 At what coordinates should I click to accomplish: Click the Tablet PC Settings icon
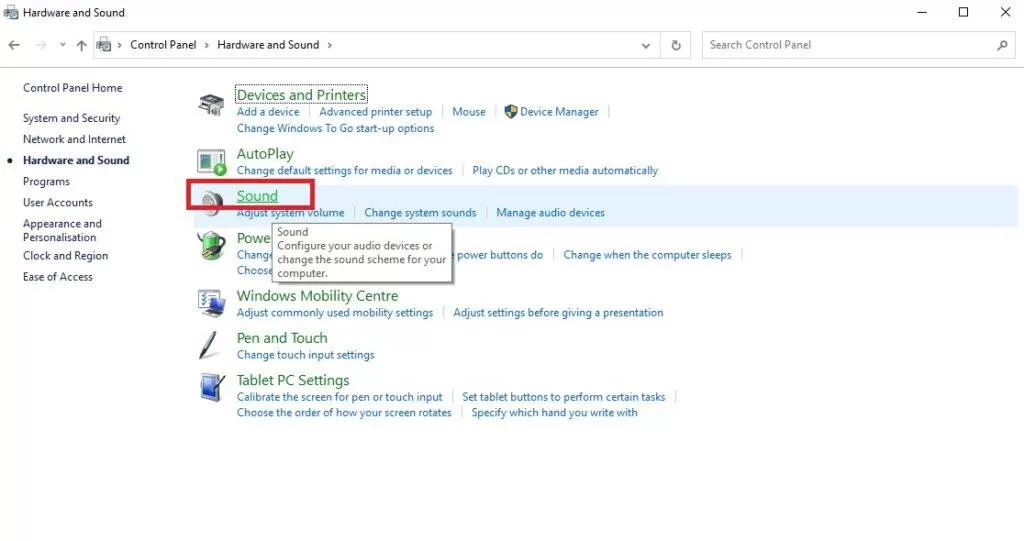click(212, 387)
